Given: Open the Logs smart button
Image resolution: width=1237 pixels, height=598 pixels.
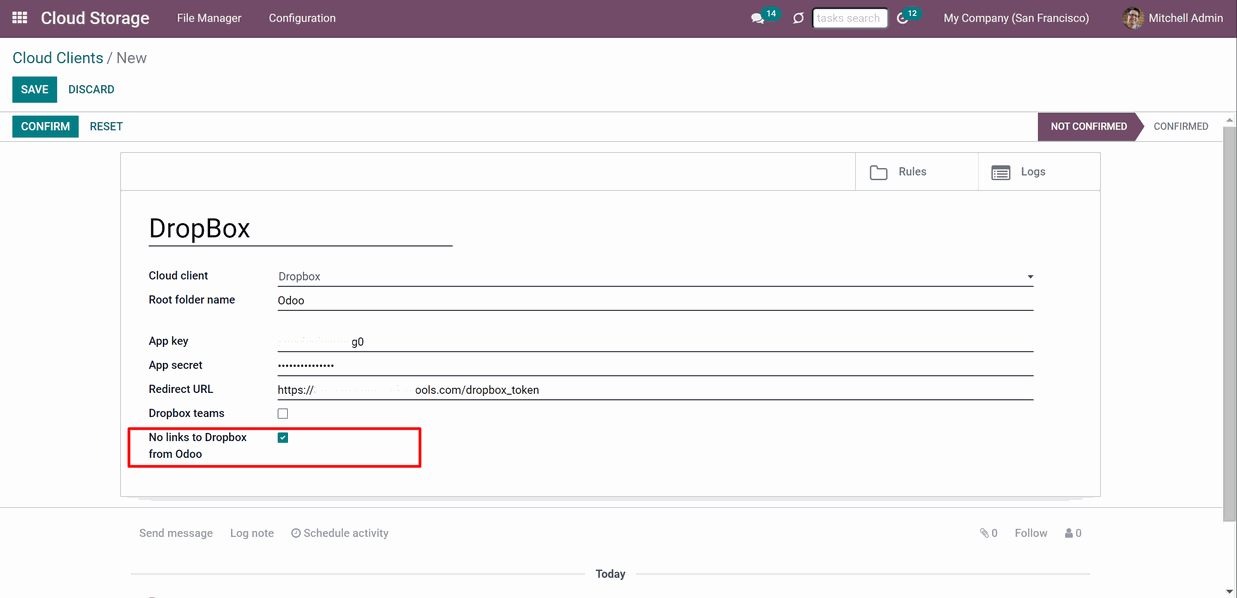Looking at the screenshot, I should coord(1039,172).
